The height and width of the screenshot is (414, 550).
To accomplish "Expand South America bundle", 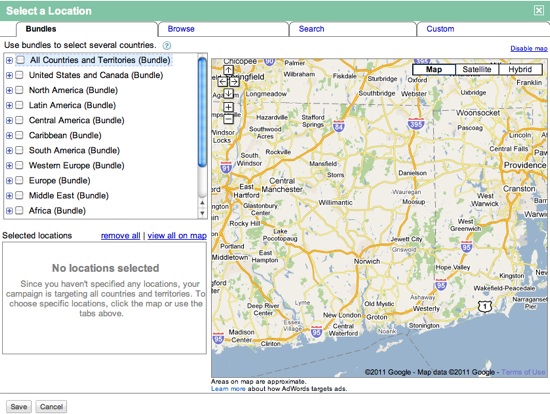I will click(9, 151).
